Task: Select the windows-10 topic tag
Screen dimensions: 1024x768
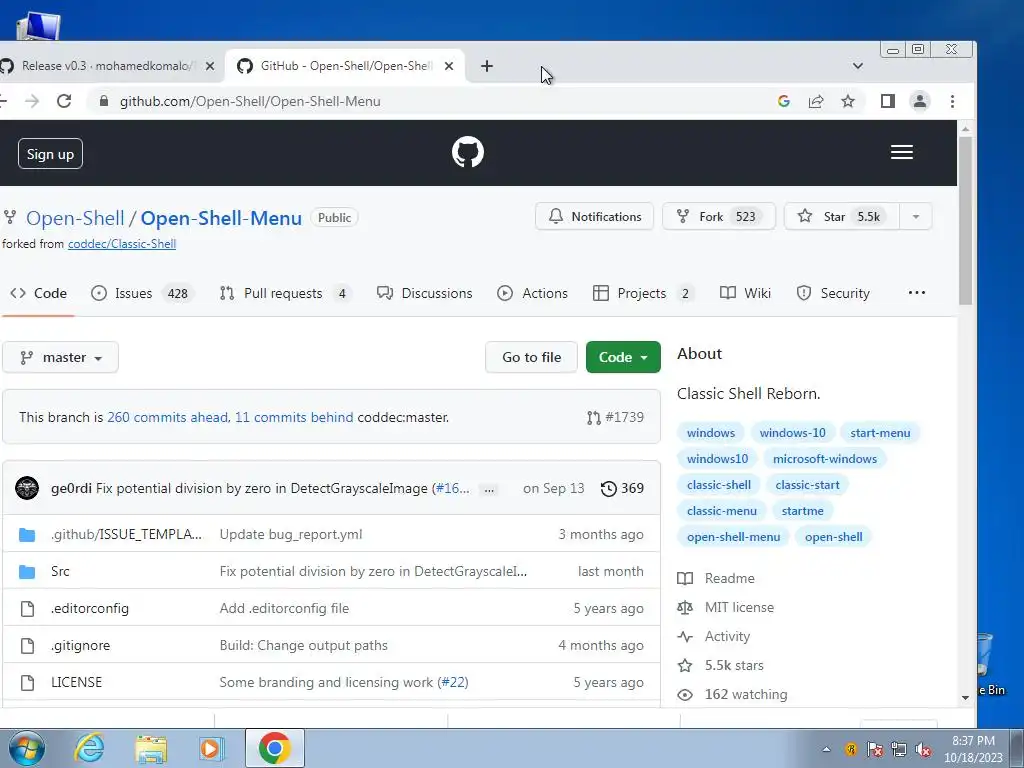Action: [x=792, y=433]
